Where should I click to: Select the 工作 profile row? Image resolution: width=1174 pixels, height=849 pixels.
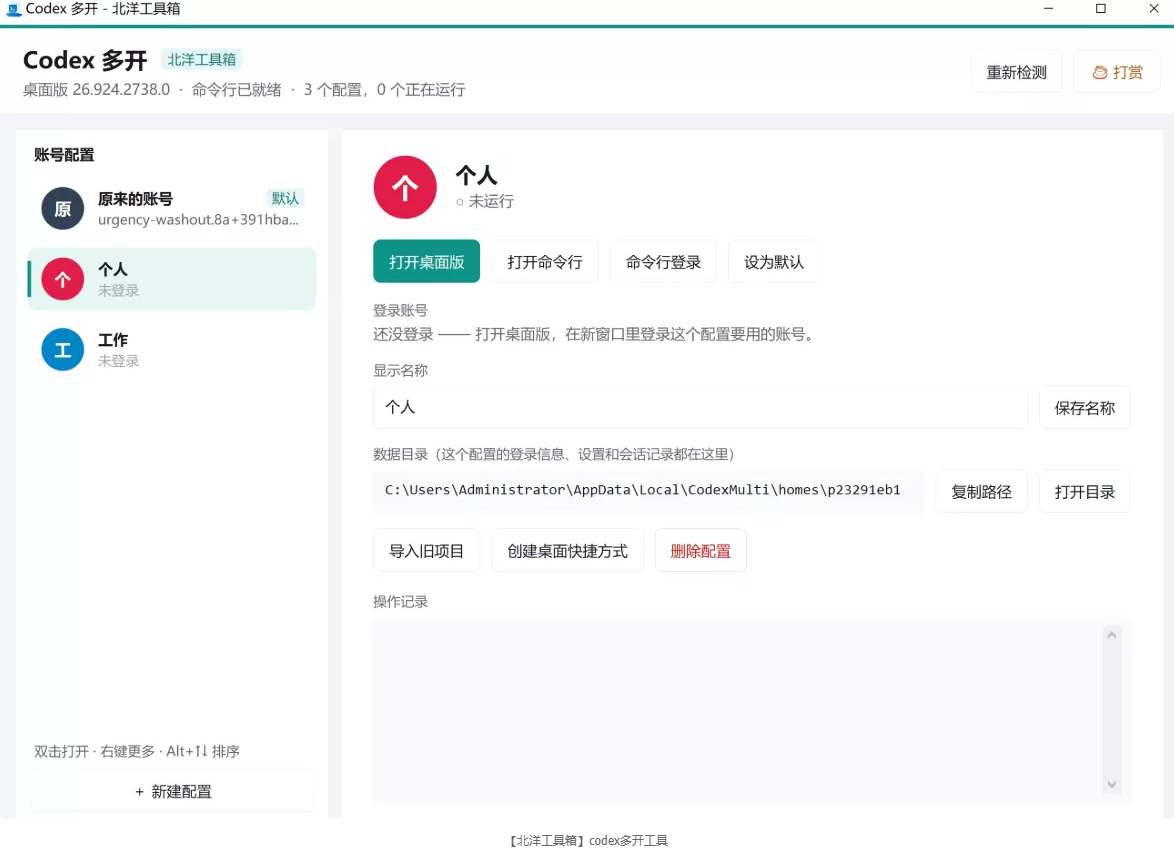tap(171, 350)
